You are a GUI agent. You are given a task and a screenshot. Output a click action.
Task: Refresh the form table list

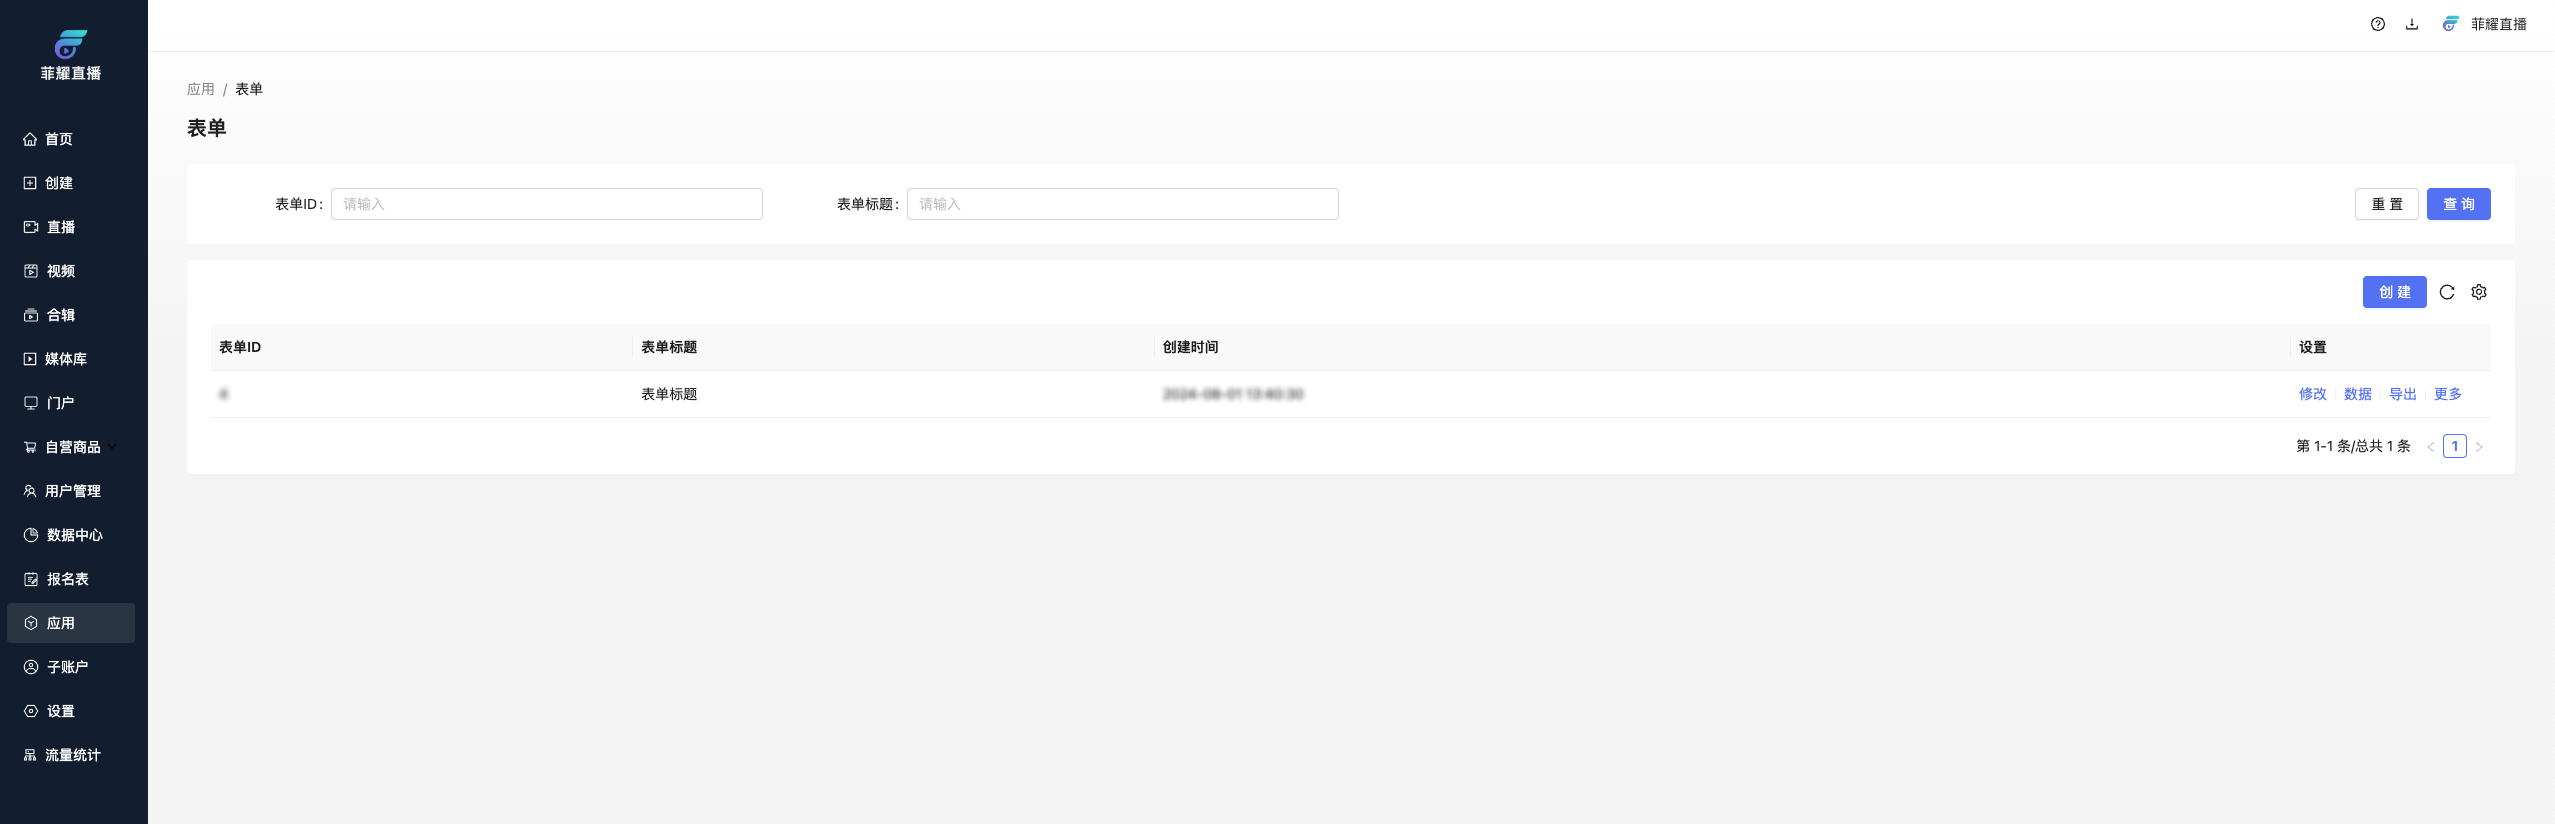(2446, 292)
